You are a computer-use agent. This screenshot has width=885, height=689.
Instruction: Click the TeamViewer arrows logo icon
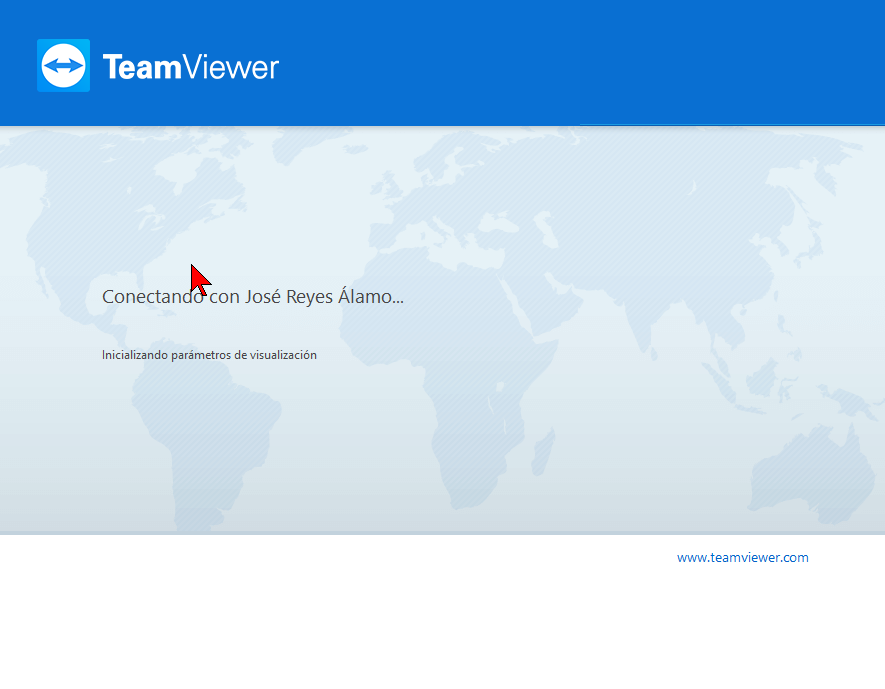tap(63, 65)
